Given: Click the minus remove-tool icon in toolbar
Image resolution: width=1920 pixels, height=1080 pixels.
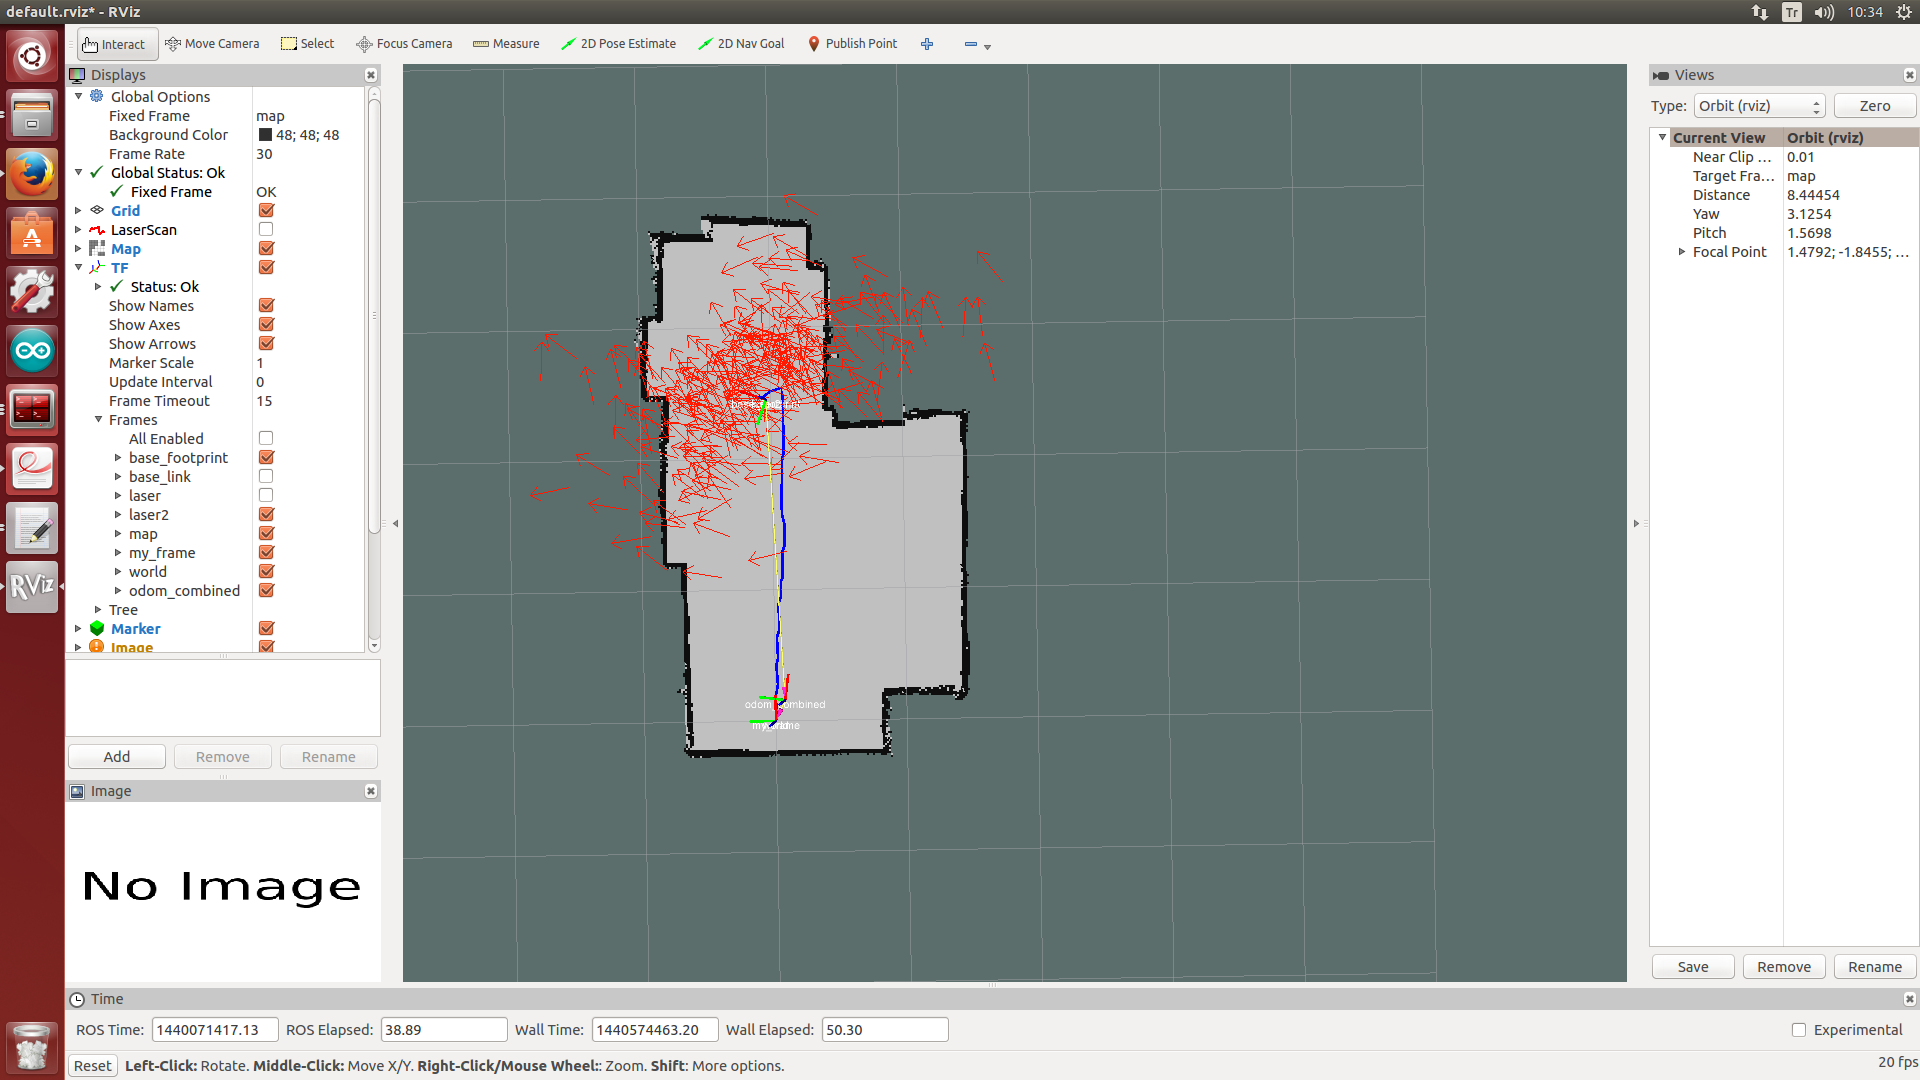Looking at the screenshot, I should pyautogui.click(x=971, y=44).
